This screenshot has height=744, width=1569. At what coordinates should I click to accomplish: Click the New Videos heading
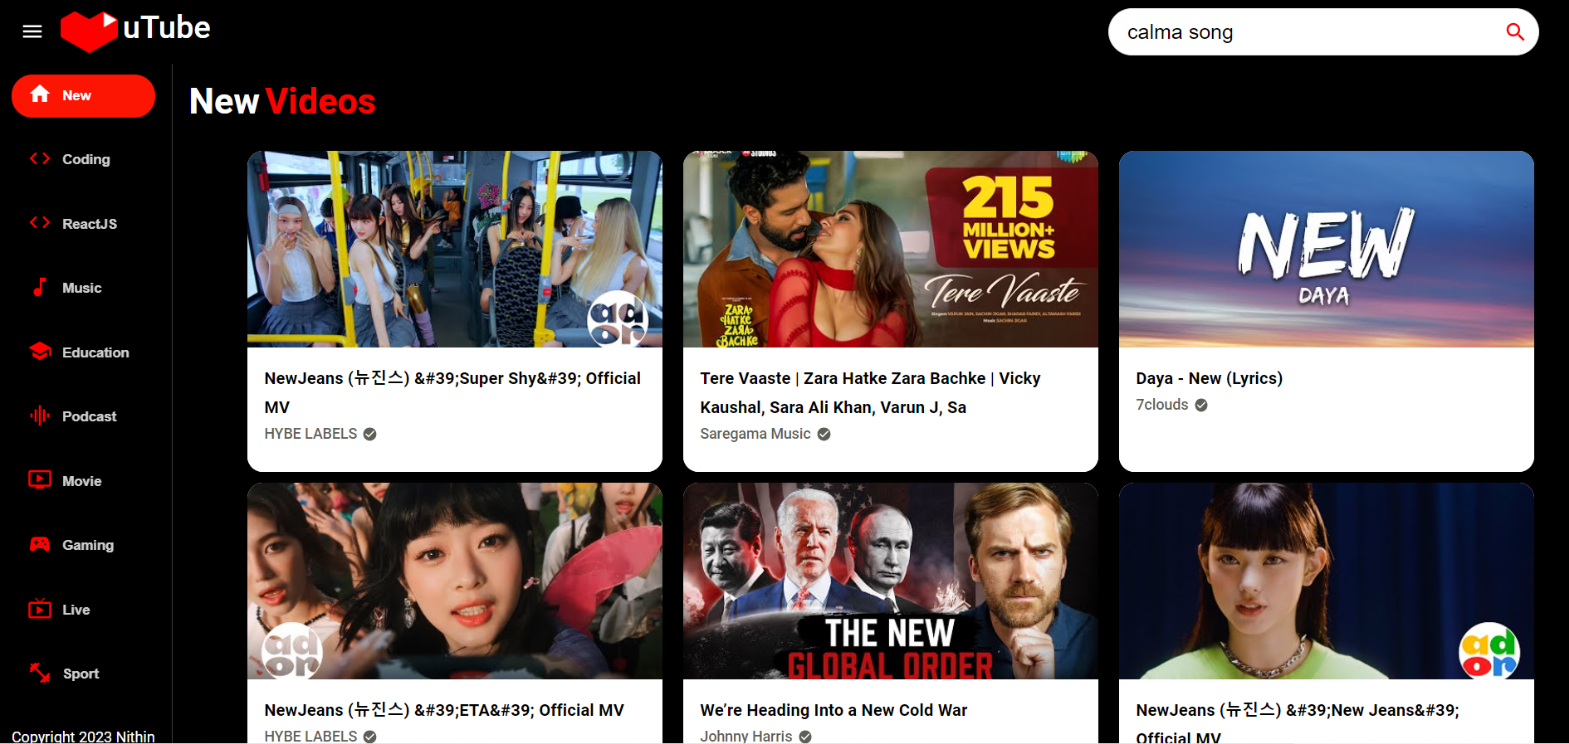click(282, 101)
